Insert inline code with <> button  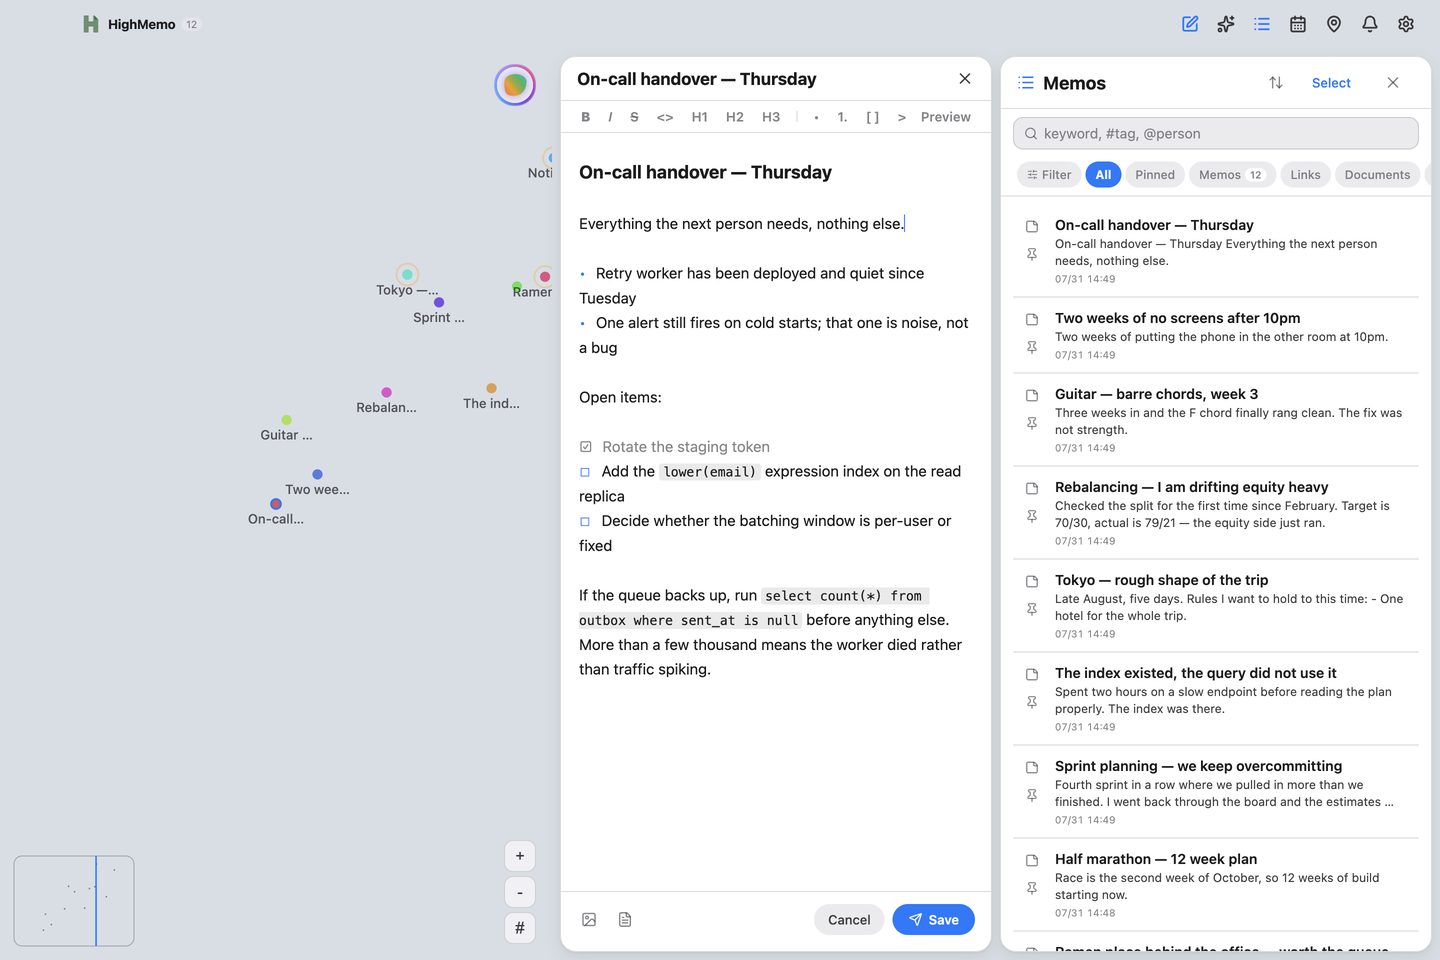point(665,117)
